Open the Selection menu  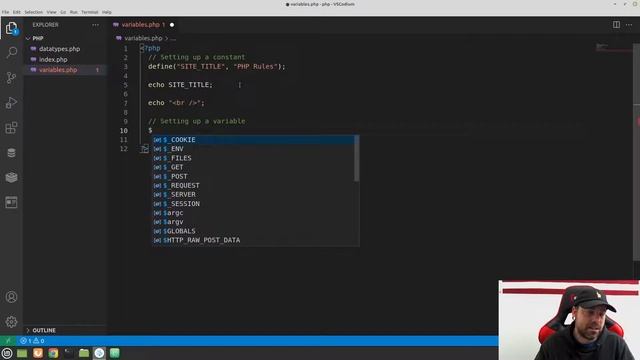(33, 12)
